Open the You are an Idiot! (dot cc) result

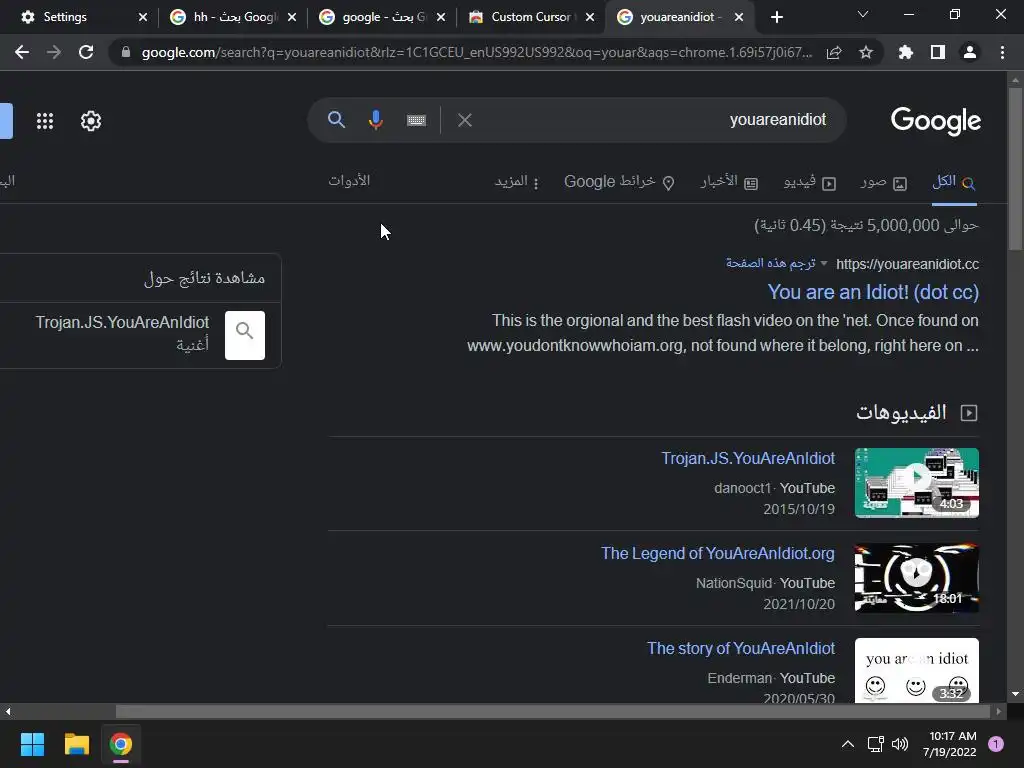click(x=872, y=292)
